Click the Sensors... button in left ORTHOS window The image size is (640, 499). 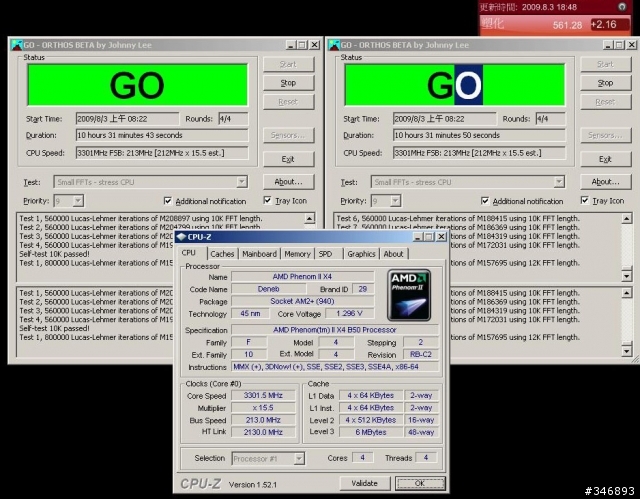pyautogui.click(x=289, y=135)
